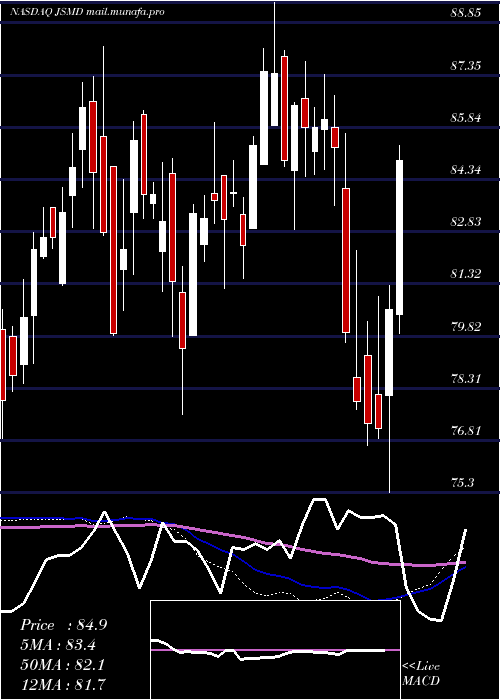Viewport: 500px width, 700px height.
Task: Click inside the Live MACD inset chart
Action: coord(275,650)
